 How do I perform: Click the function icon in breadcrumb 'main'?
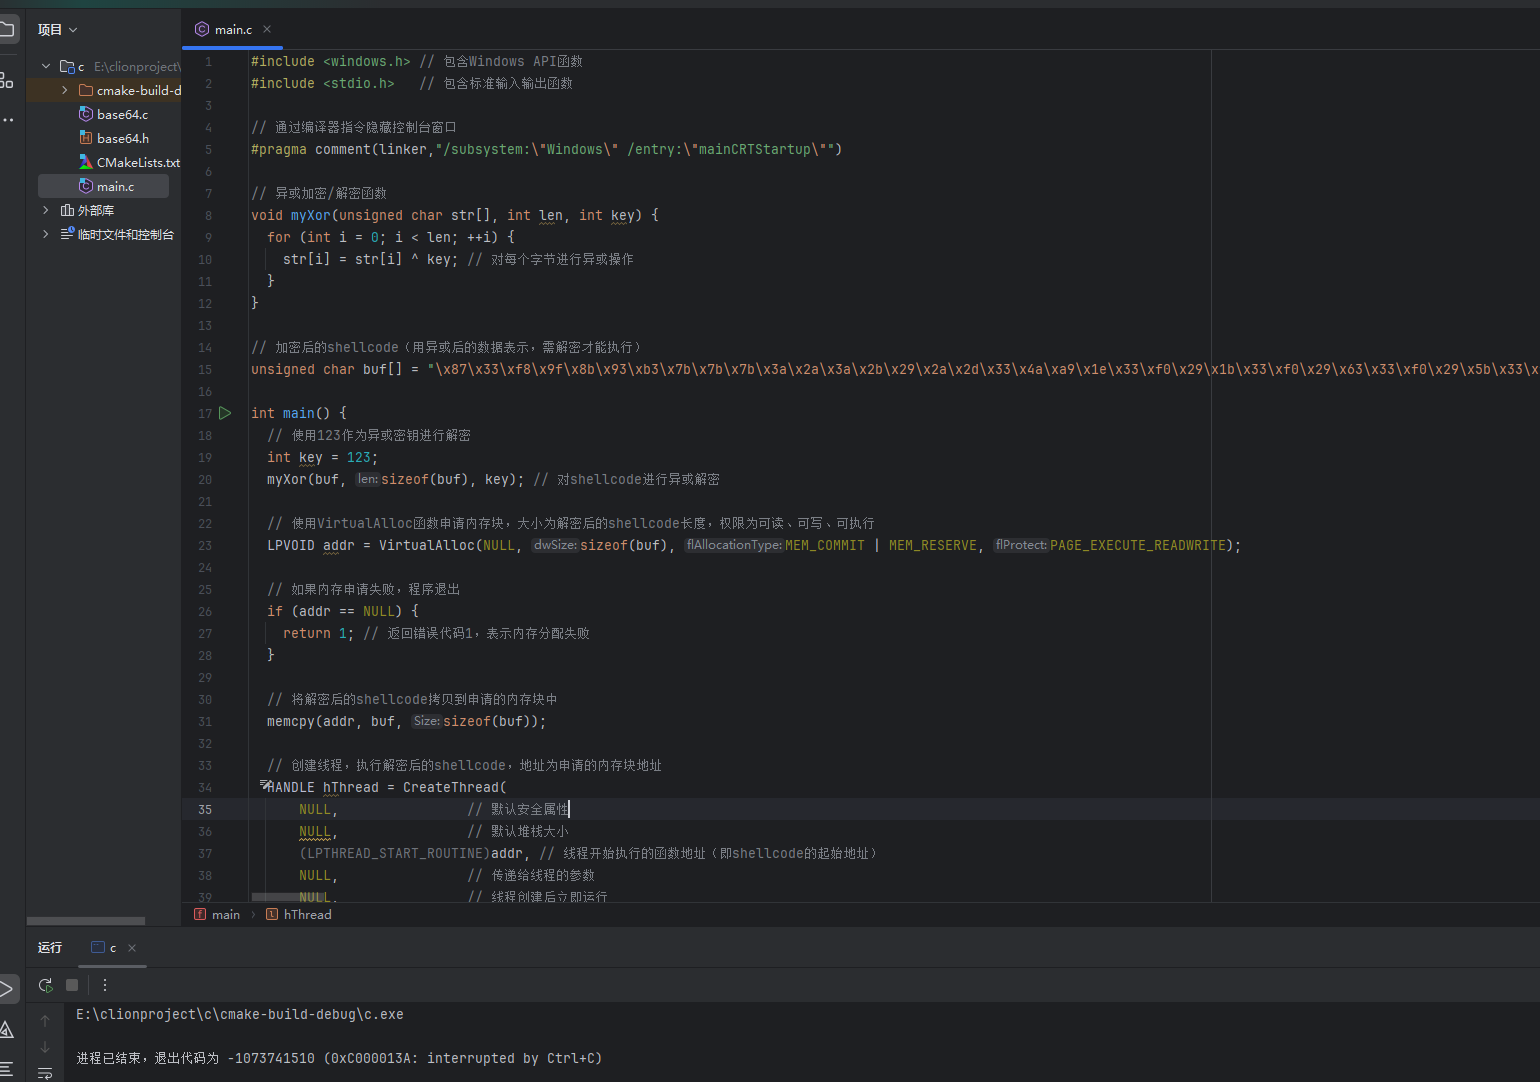200,914
